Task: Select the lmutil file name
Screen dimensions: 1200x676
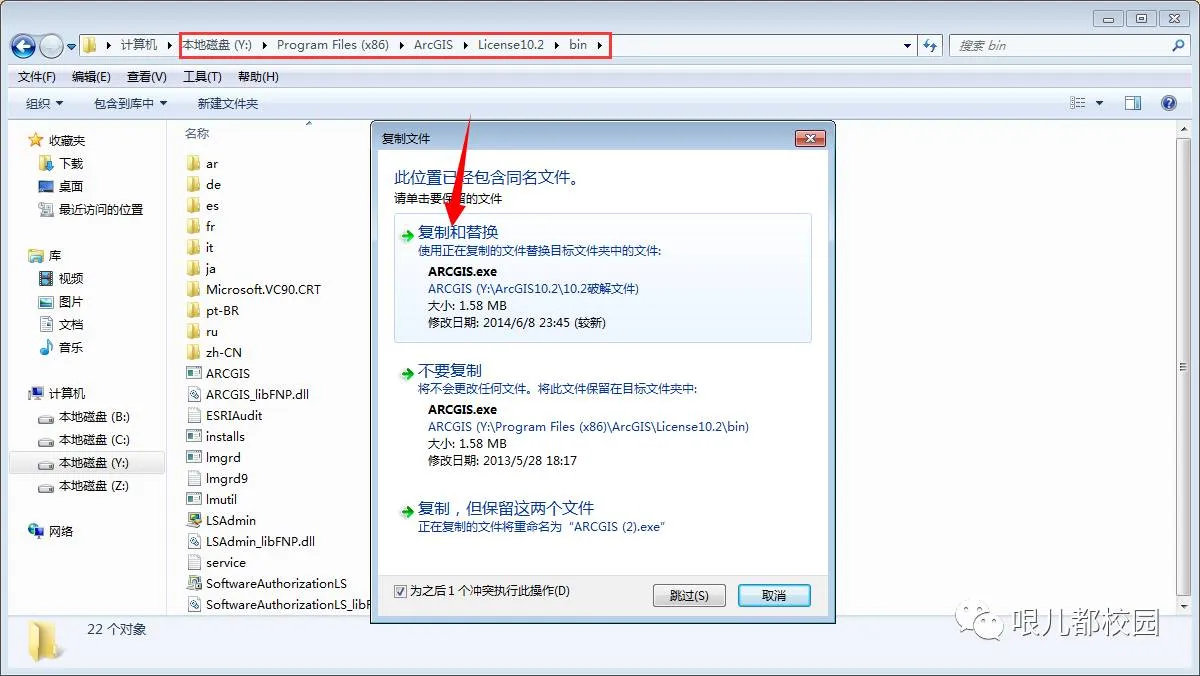Action: pos(221,499)
